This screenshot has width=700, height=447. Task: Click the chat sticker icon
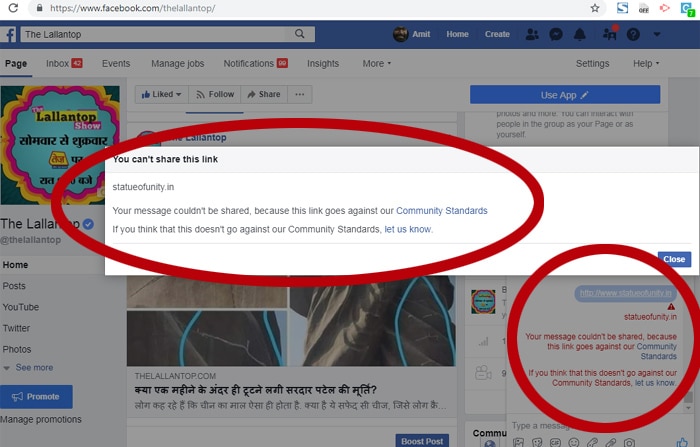click(x=537, y=443)
